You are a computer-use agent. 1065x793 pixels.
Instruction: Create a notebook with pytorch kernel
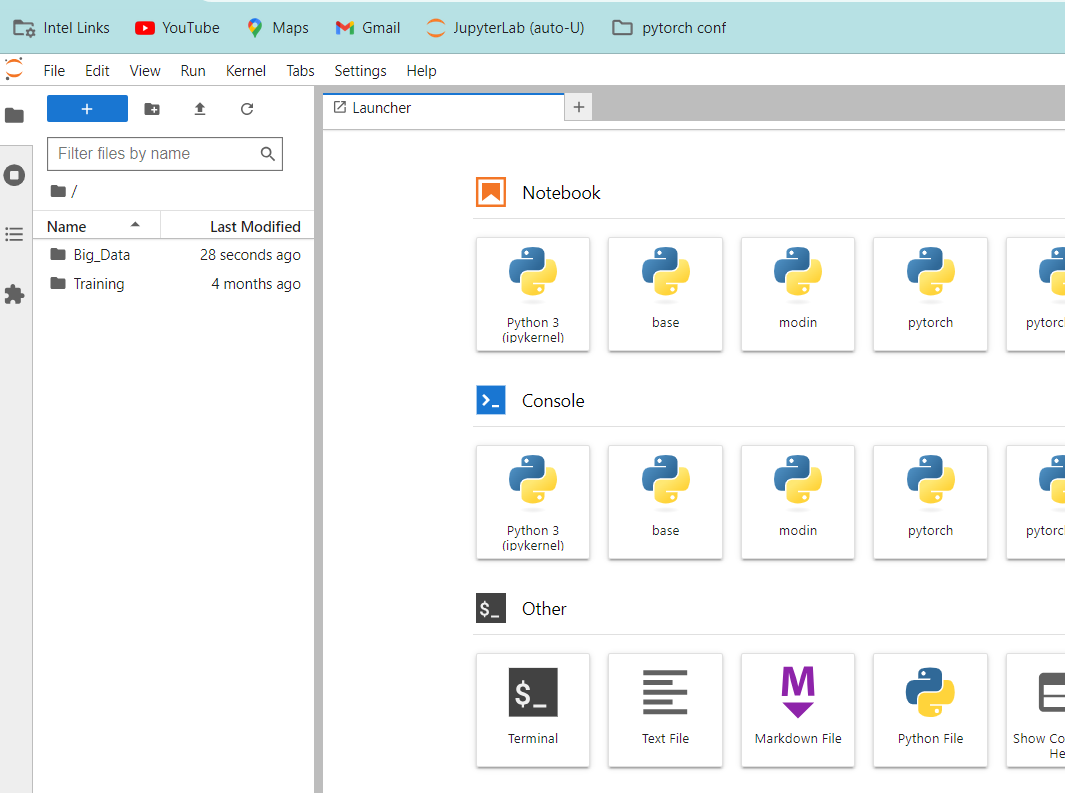(930, 294)
